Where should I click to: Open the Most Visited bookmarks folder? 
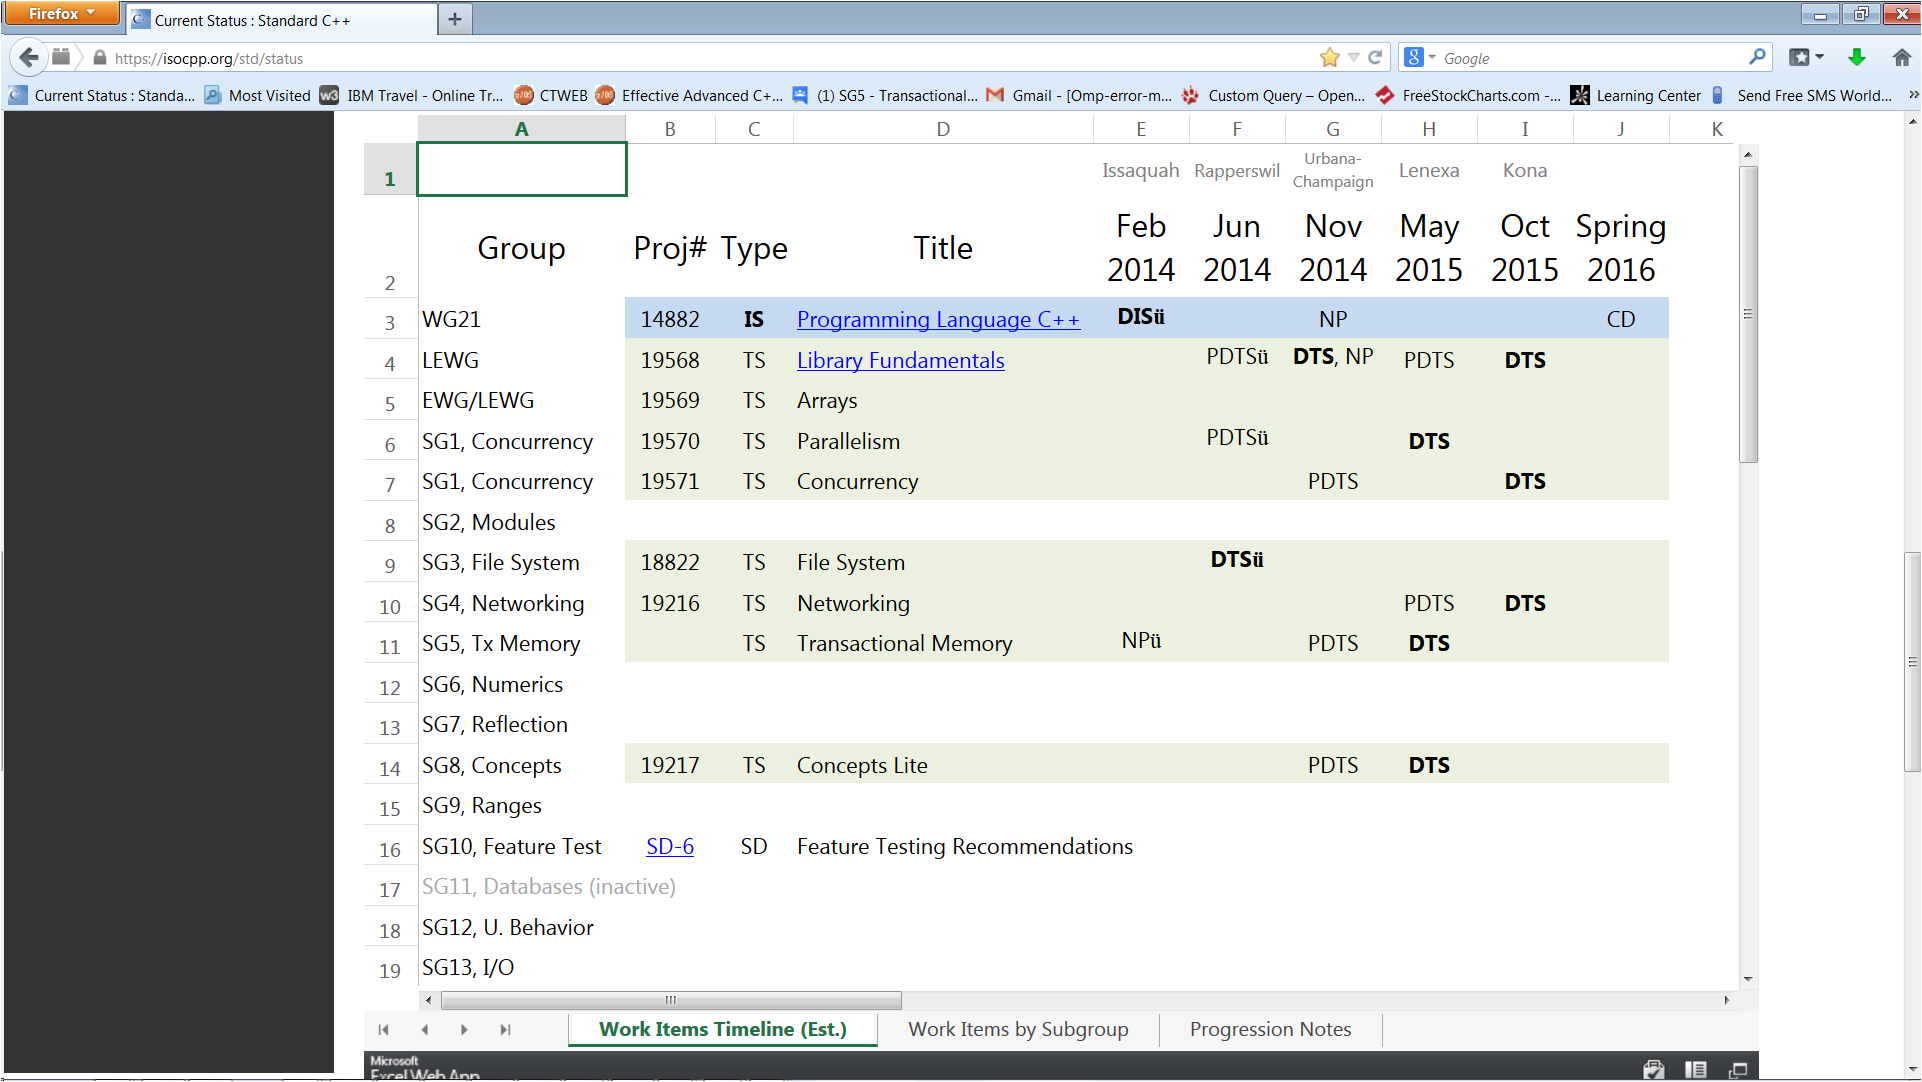click(258, 95)
